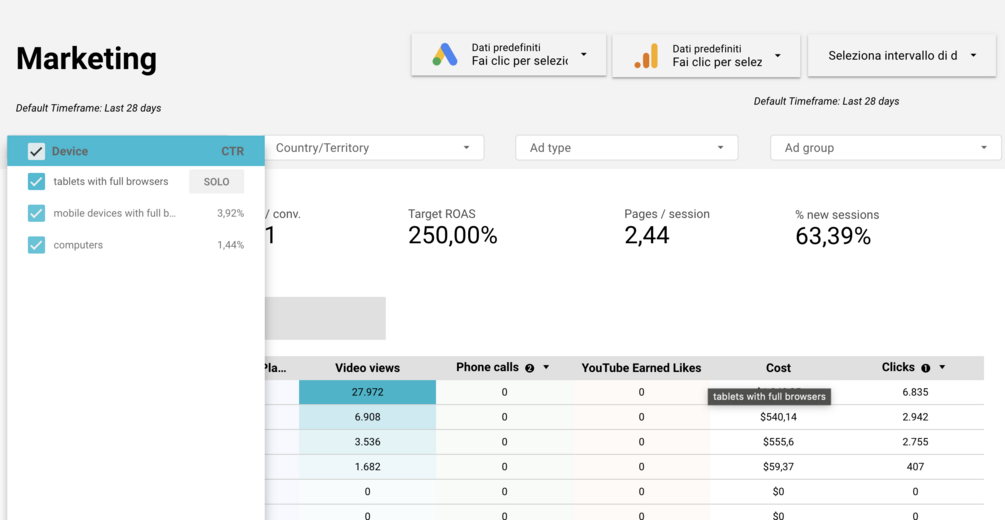Click the Google Ads logo icon
The width and height of the screenshot is (1005, 520).
pyautogui.click(x=445, y=55)
